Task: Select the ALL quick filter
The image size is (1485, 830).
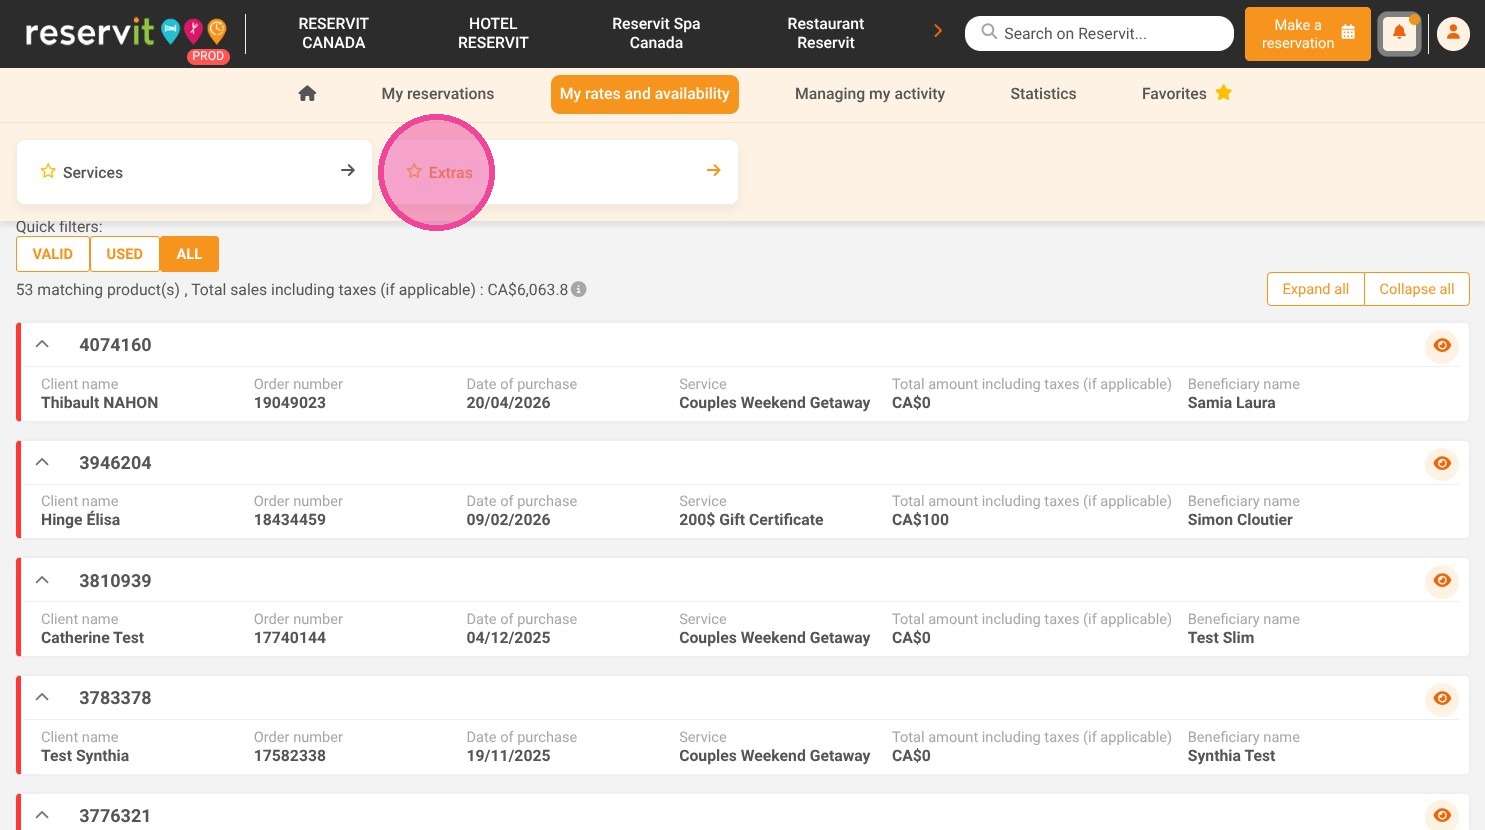Action: coord(189,254)
